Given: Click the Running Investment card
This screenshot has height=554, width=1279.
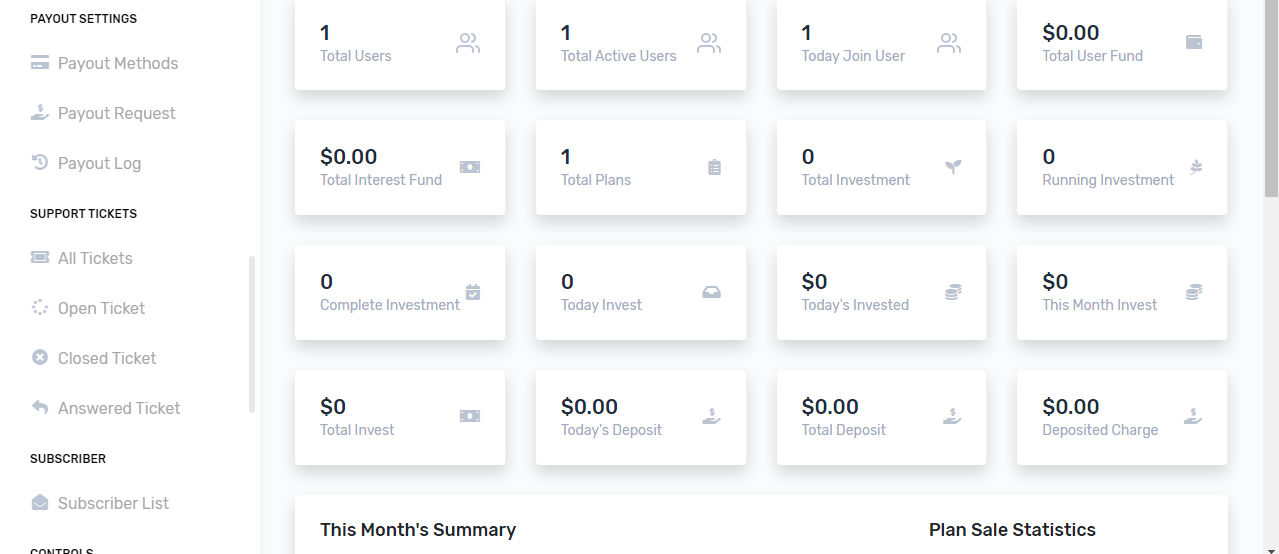Looking at the screenshot, I should click(x=1122, y=167).
